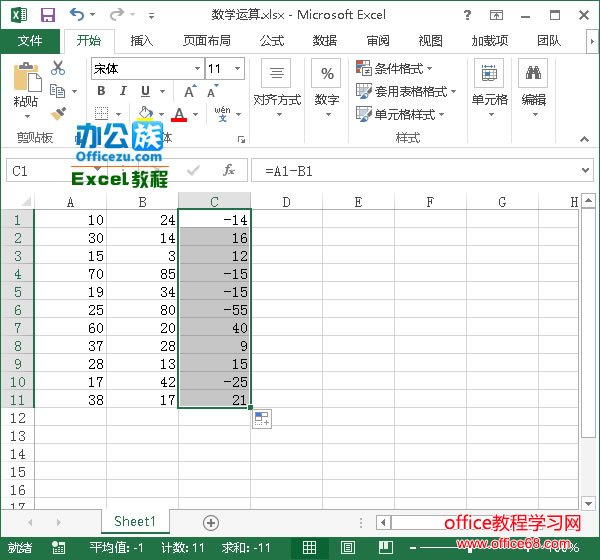The image size is (600, 560).
Task: Open the editing (编辑) binoculars group
Action: pos(534,88)
